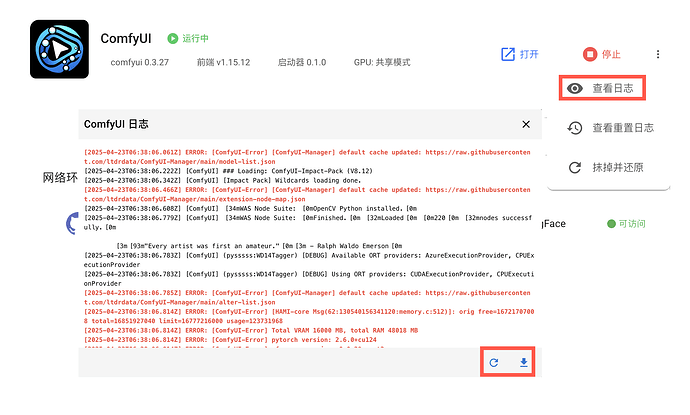690x415 pixels.
Task: Click the error line with alter-list.json
Action: click(x=307, y=297)
